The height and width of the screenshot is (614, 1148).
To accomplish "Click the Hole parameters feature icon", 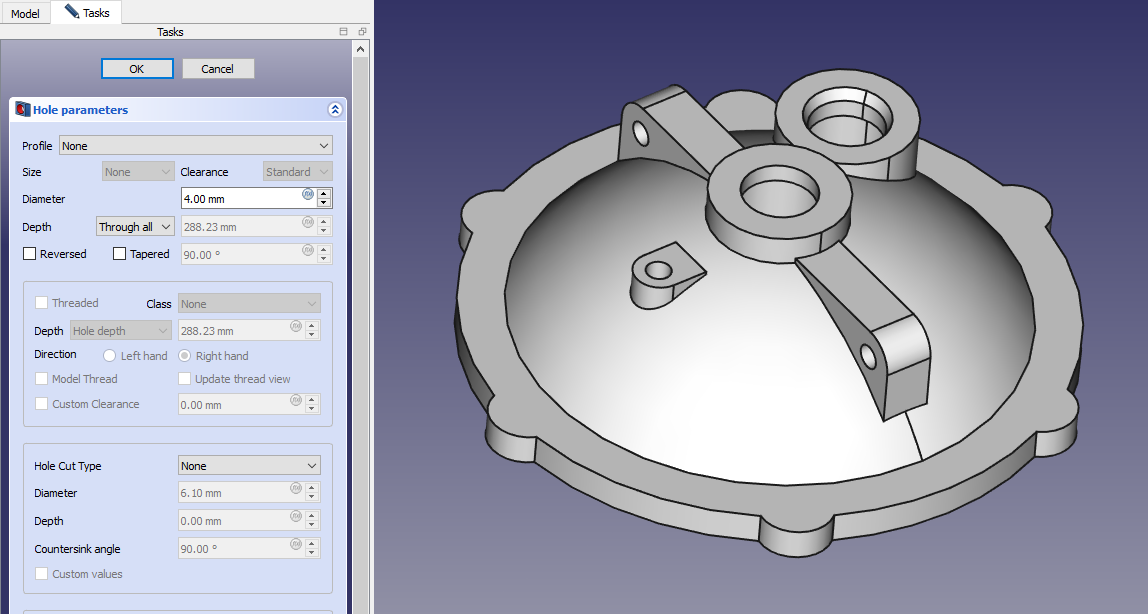I will tap(22, 110).
